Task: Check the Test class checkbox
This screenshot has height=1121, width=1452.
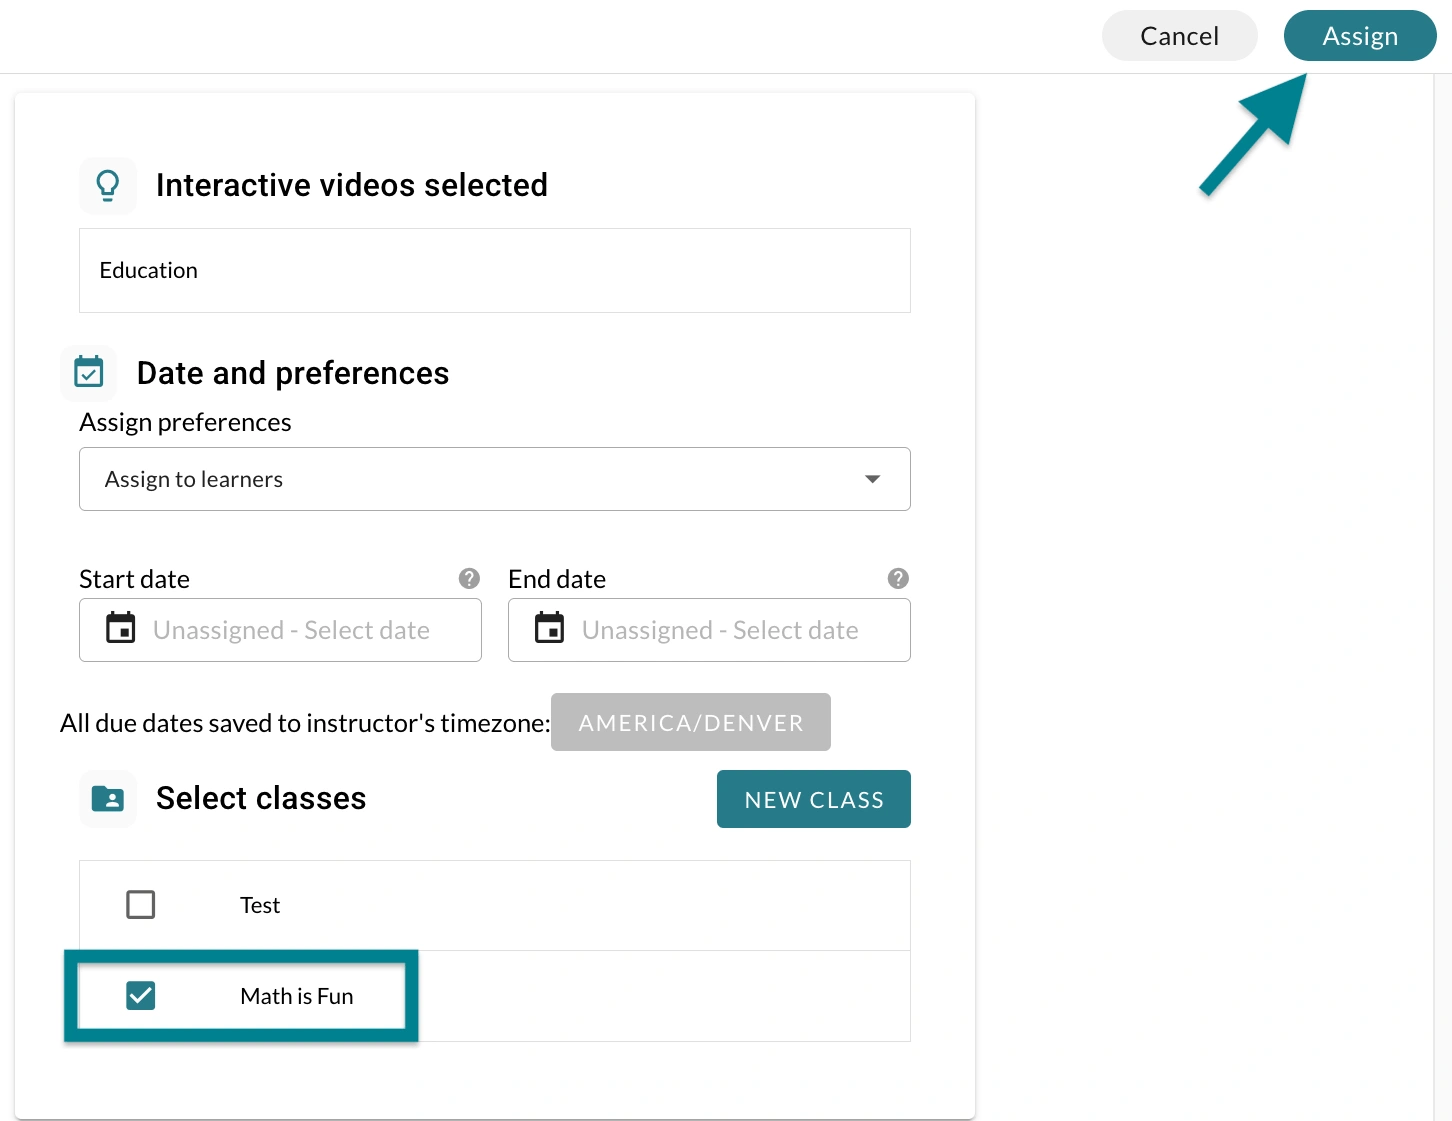Action: point(141,905)
